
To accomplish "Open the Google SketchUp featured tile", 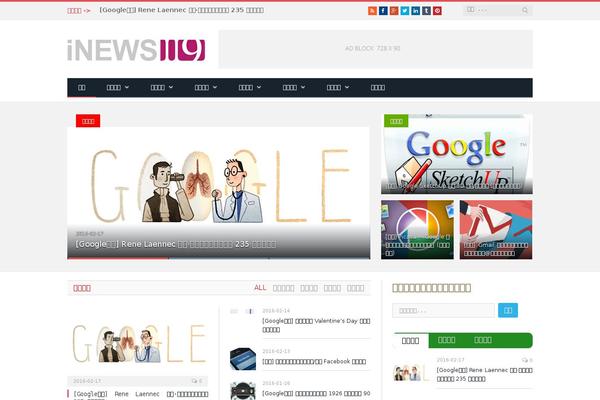I will coord(457,154).
